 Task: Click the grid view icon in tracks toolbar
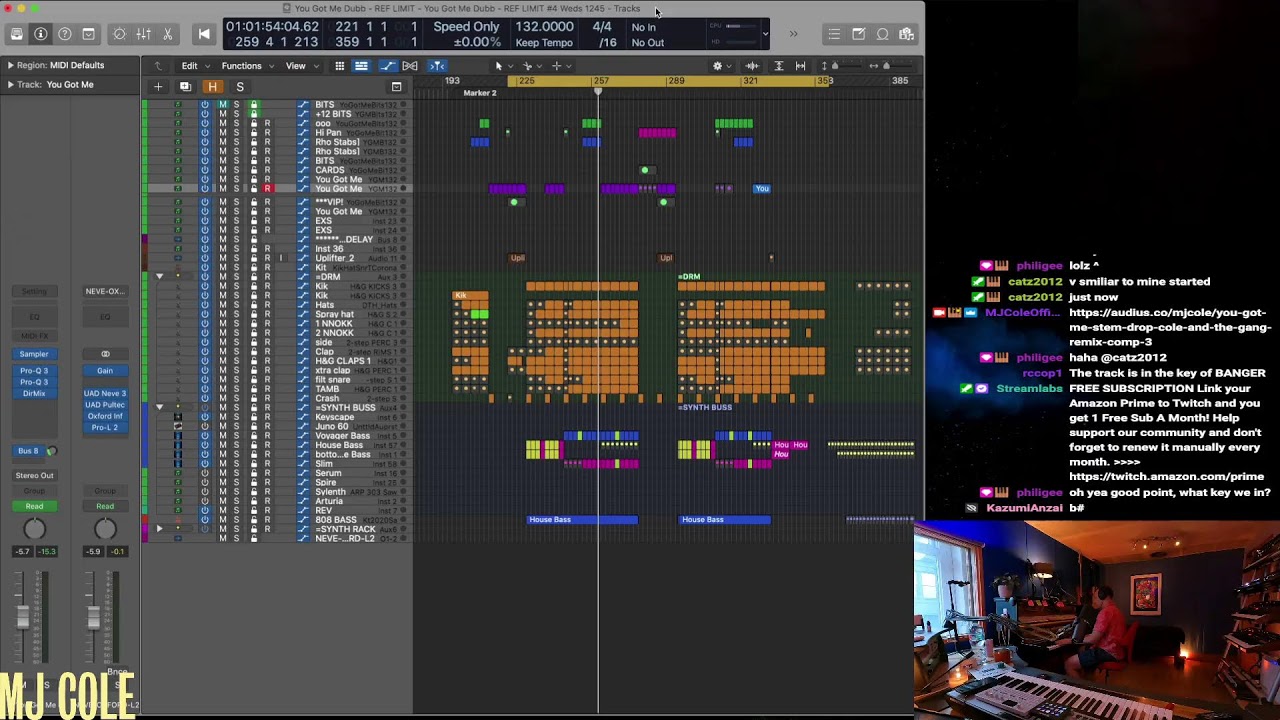[x=340, y=66]
